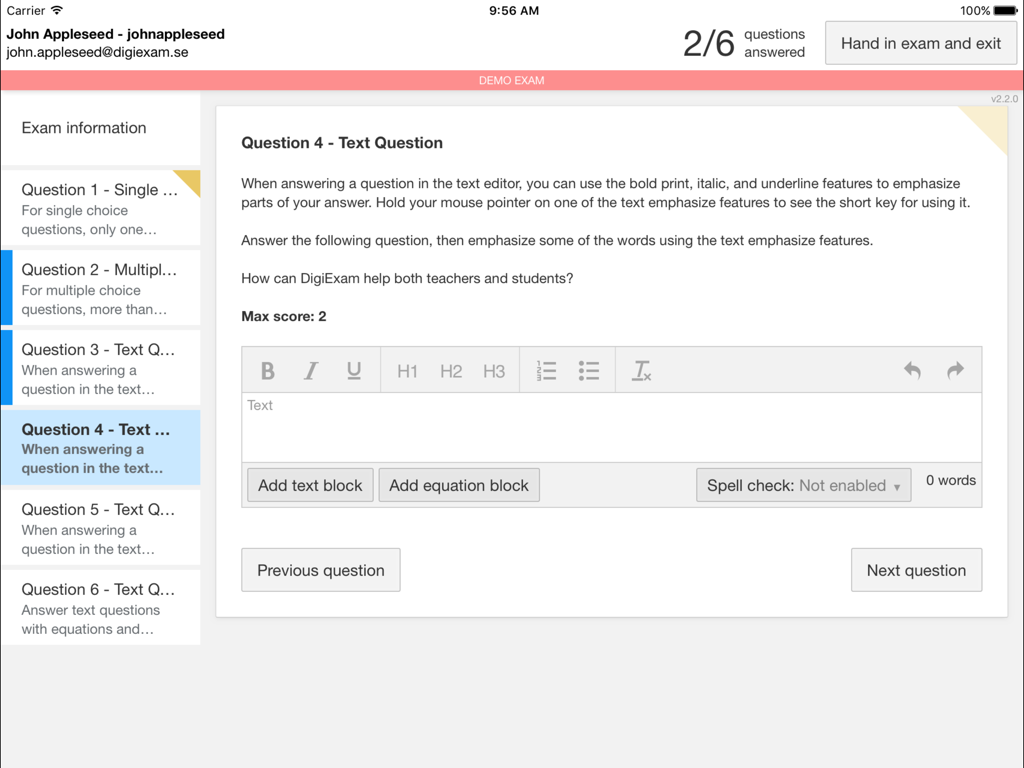Image resolution: width=1024 pixels, height=768 pixels.
Task: Go to the Next question
Action: [916, 569]
